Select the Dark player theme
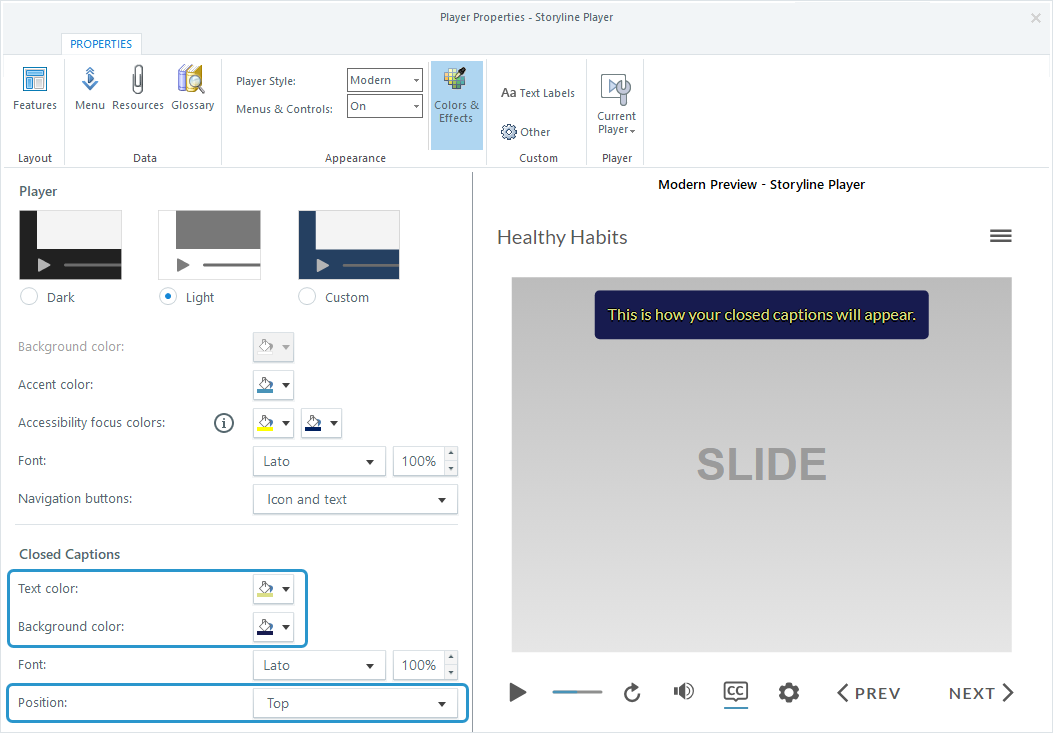Screen dimensions: 1053x733 click(x=29, y=297)
